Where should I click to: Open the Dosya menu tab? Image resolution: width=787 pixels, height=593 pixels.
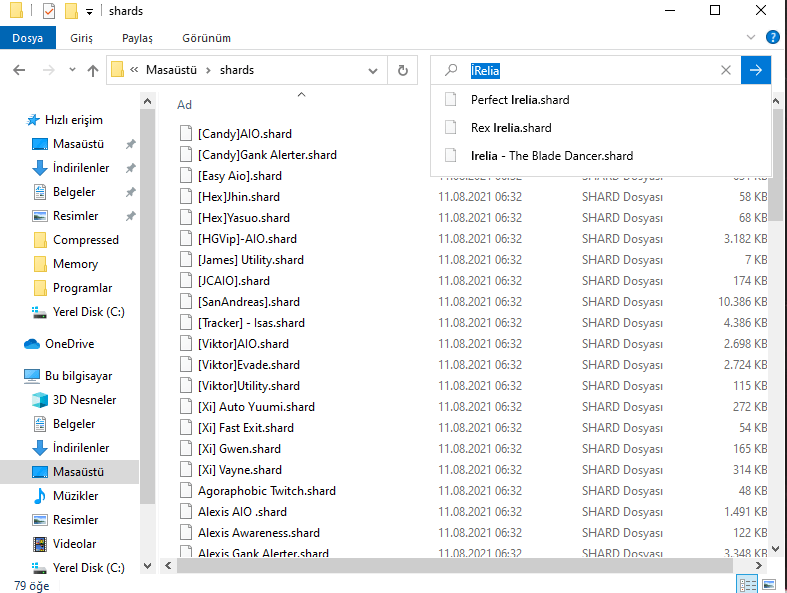(28, 38)
